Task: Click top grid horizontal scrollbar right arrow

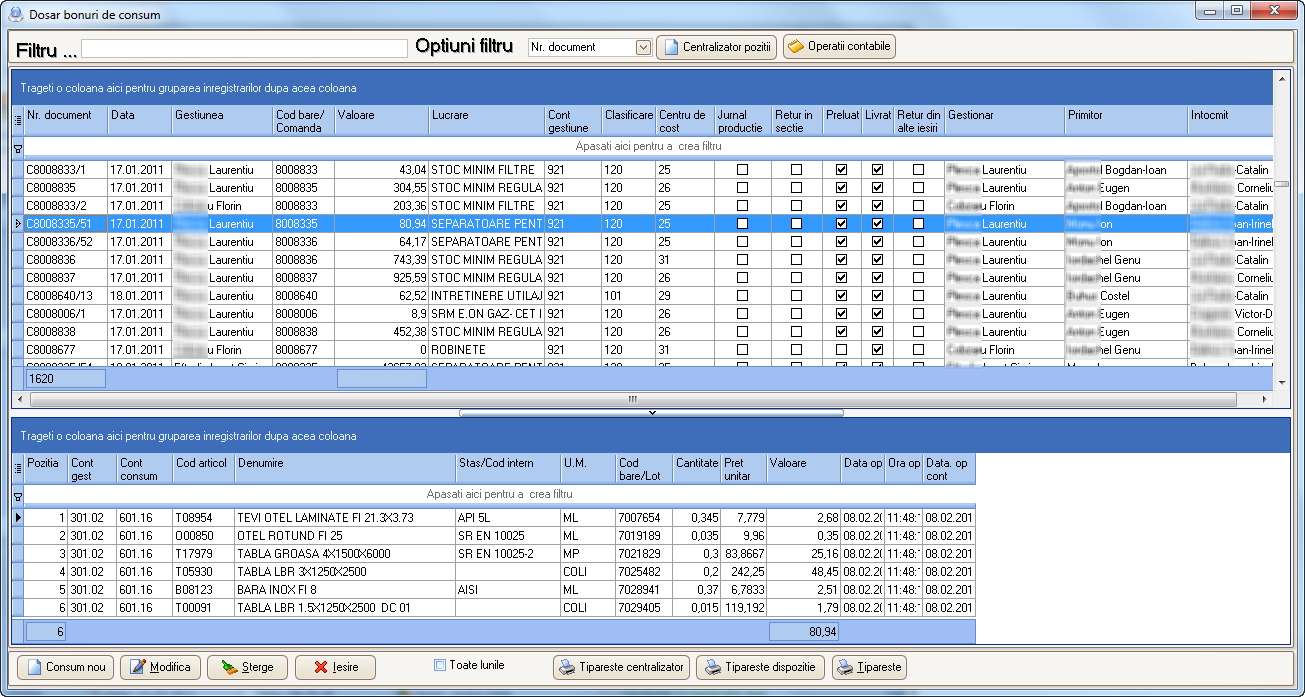Action: point(1264,399)
